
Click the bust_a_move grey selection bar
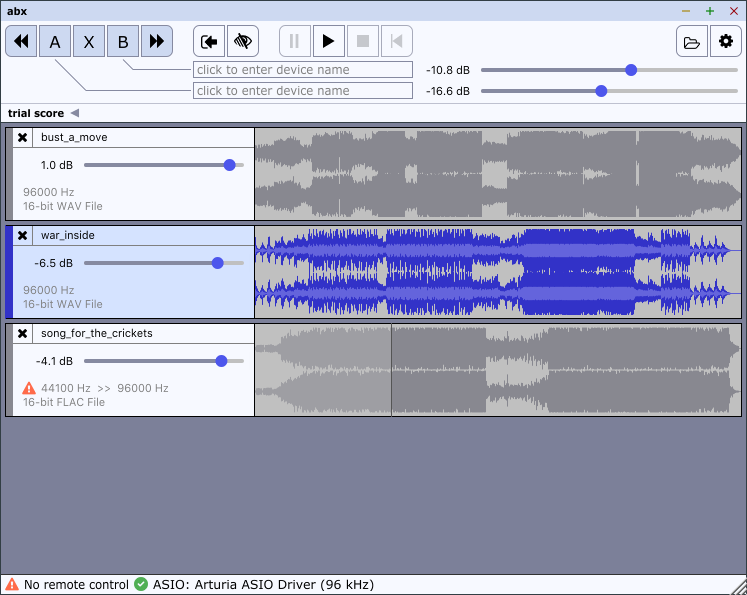click(x=9, y=174)
